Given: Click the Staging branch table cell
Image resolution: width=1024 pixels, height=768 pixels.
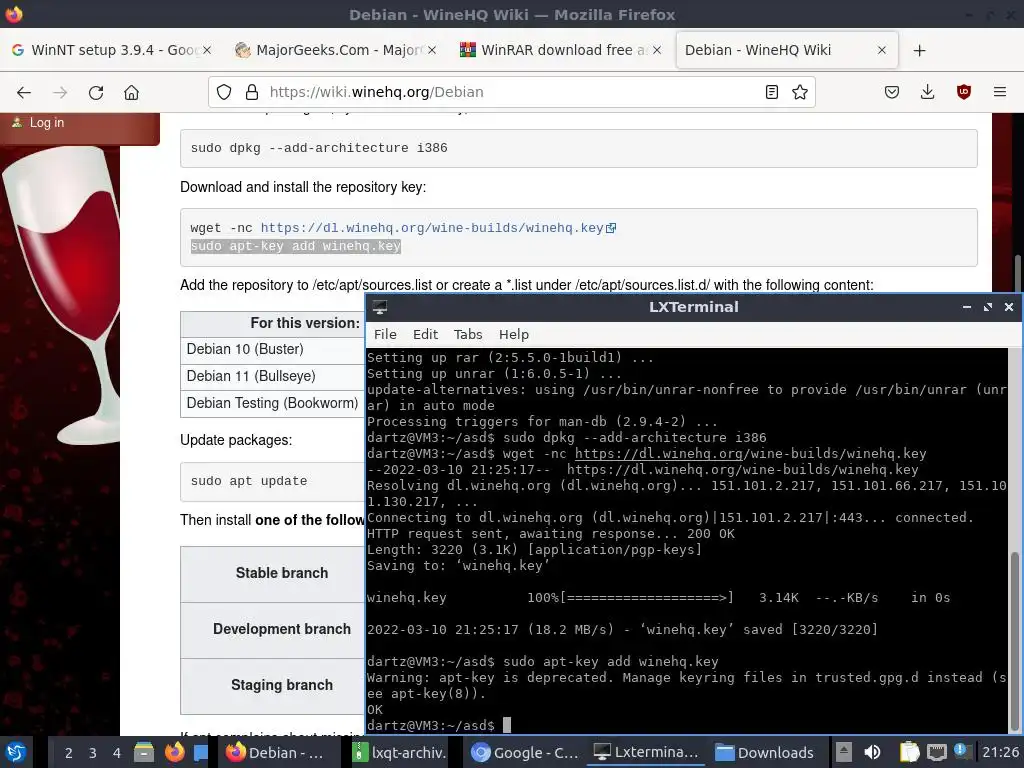Looking at the screenshot, I should 272,686.
